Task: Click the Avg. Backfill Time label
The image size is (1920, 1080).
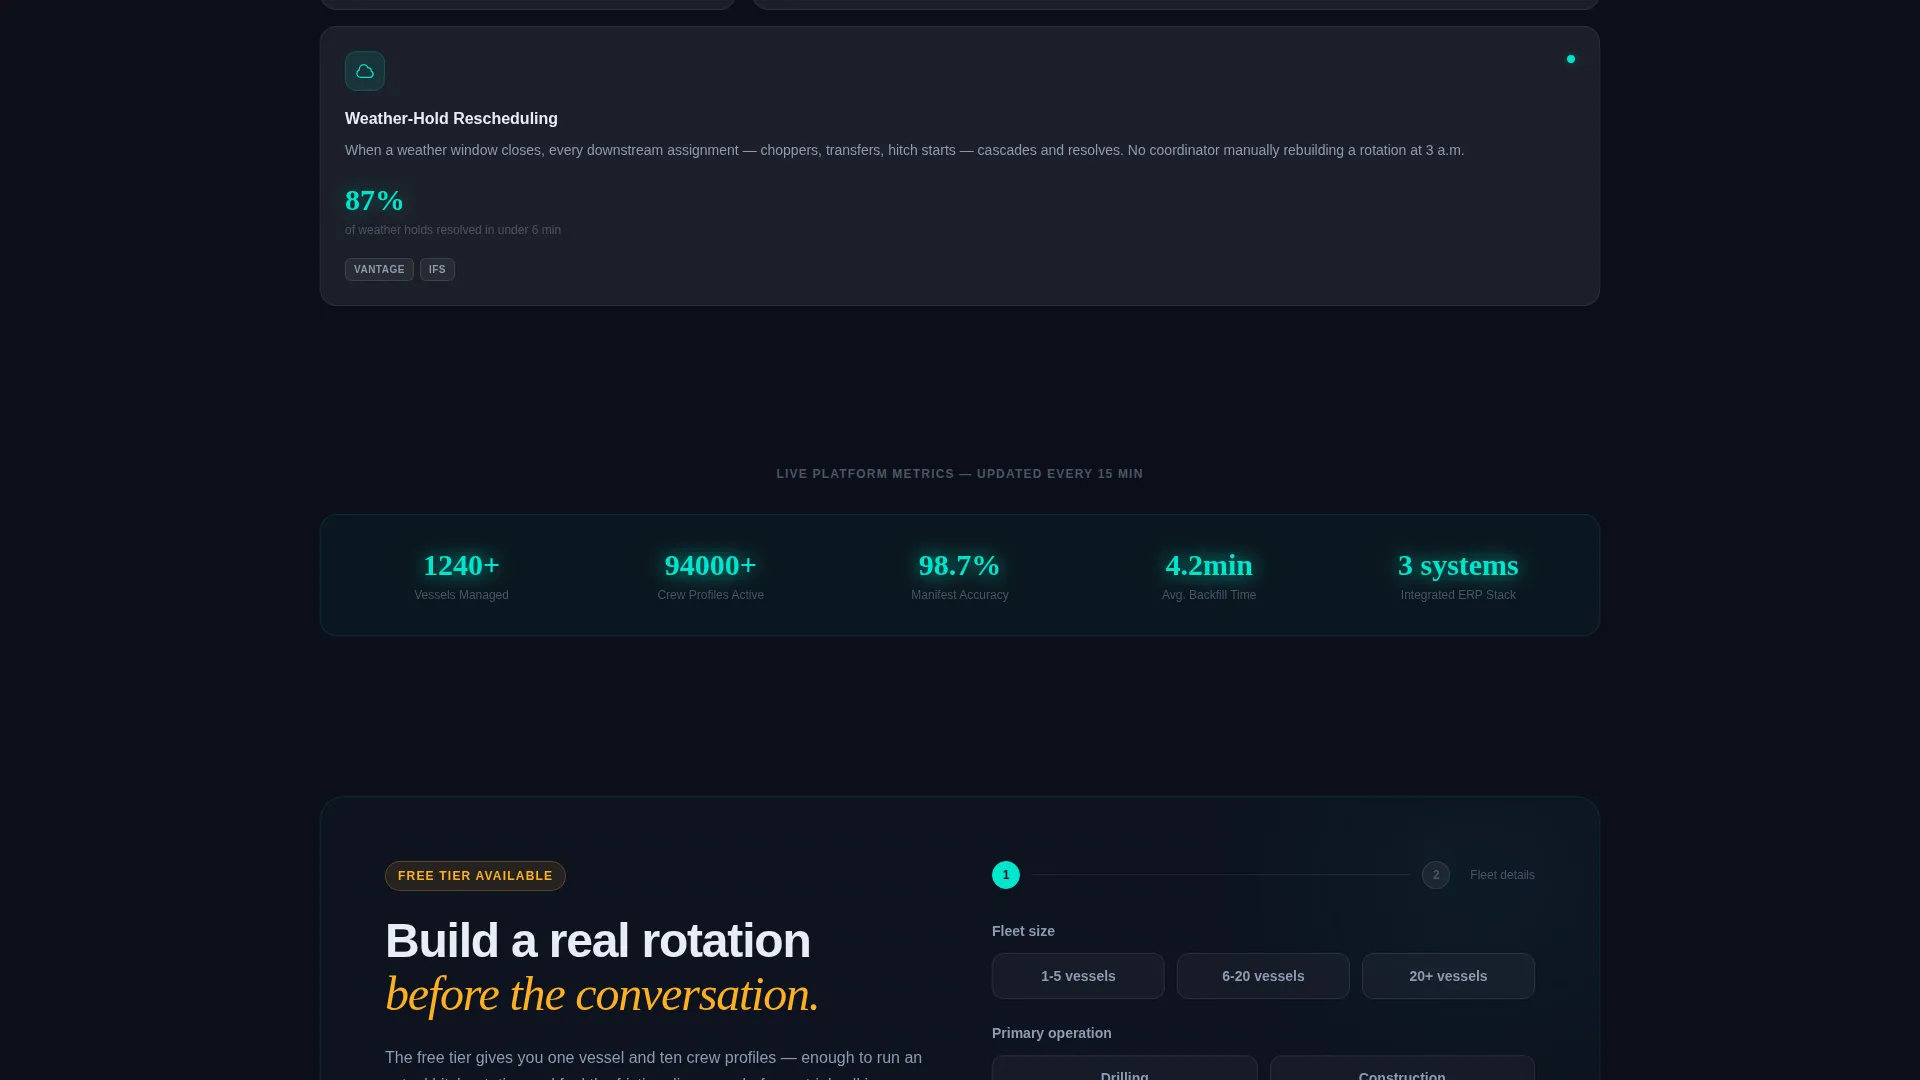Action: point(1208,595)
